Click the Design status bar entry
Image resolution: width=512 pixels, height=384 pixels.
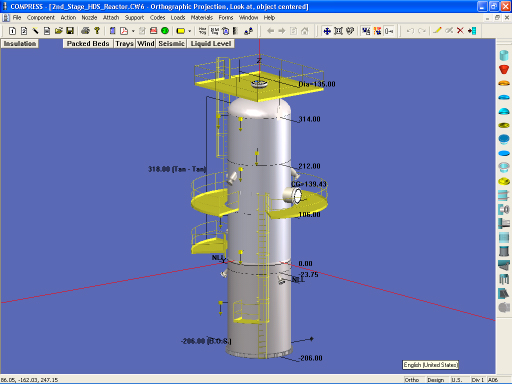pos(436,380)
